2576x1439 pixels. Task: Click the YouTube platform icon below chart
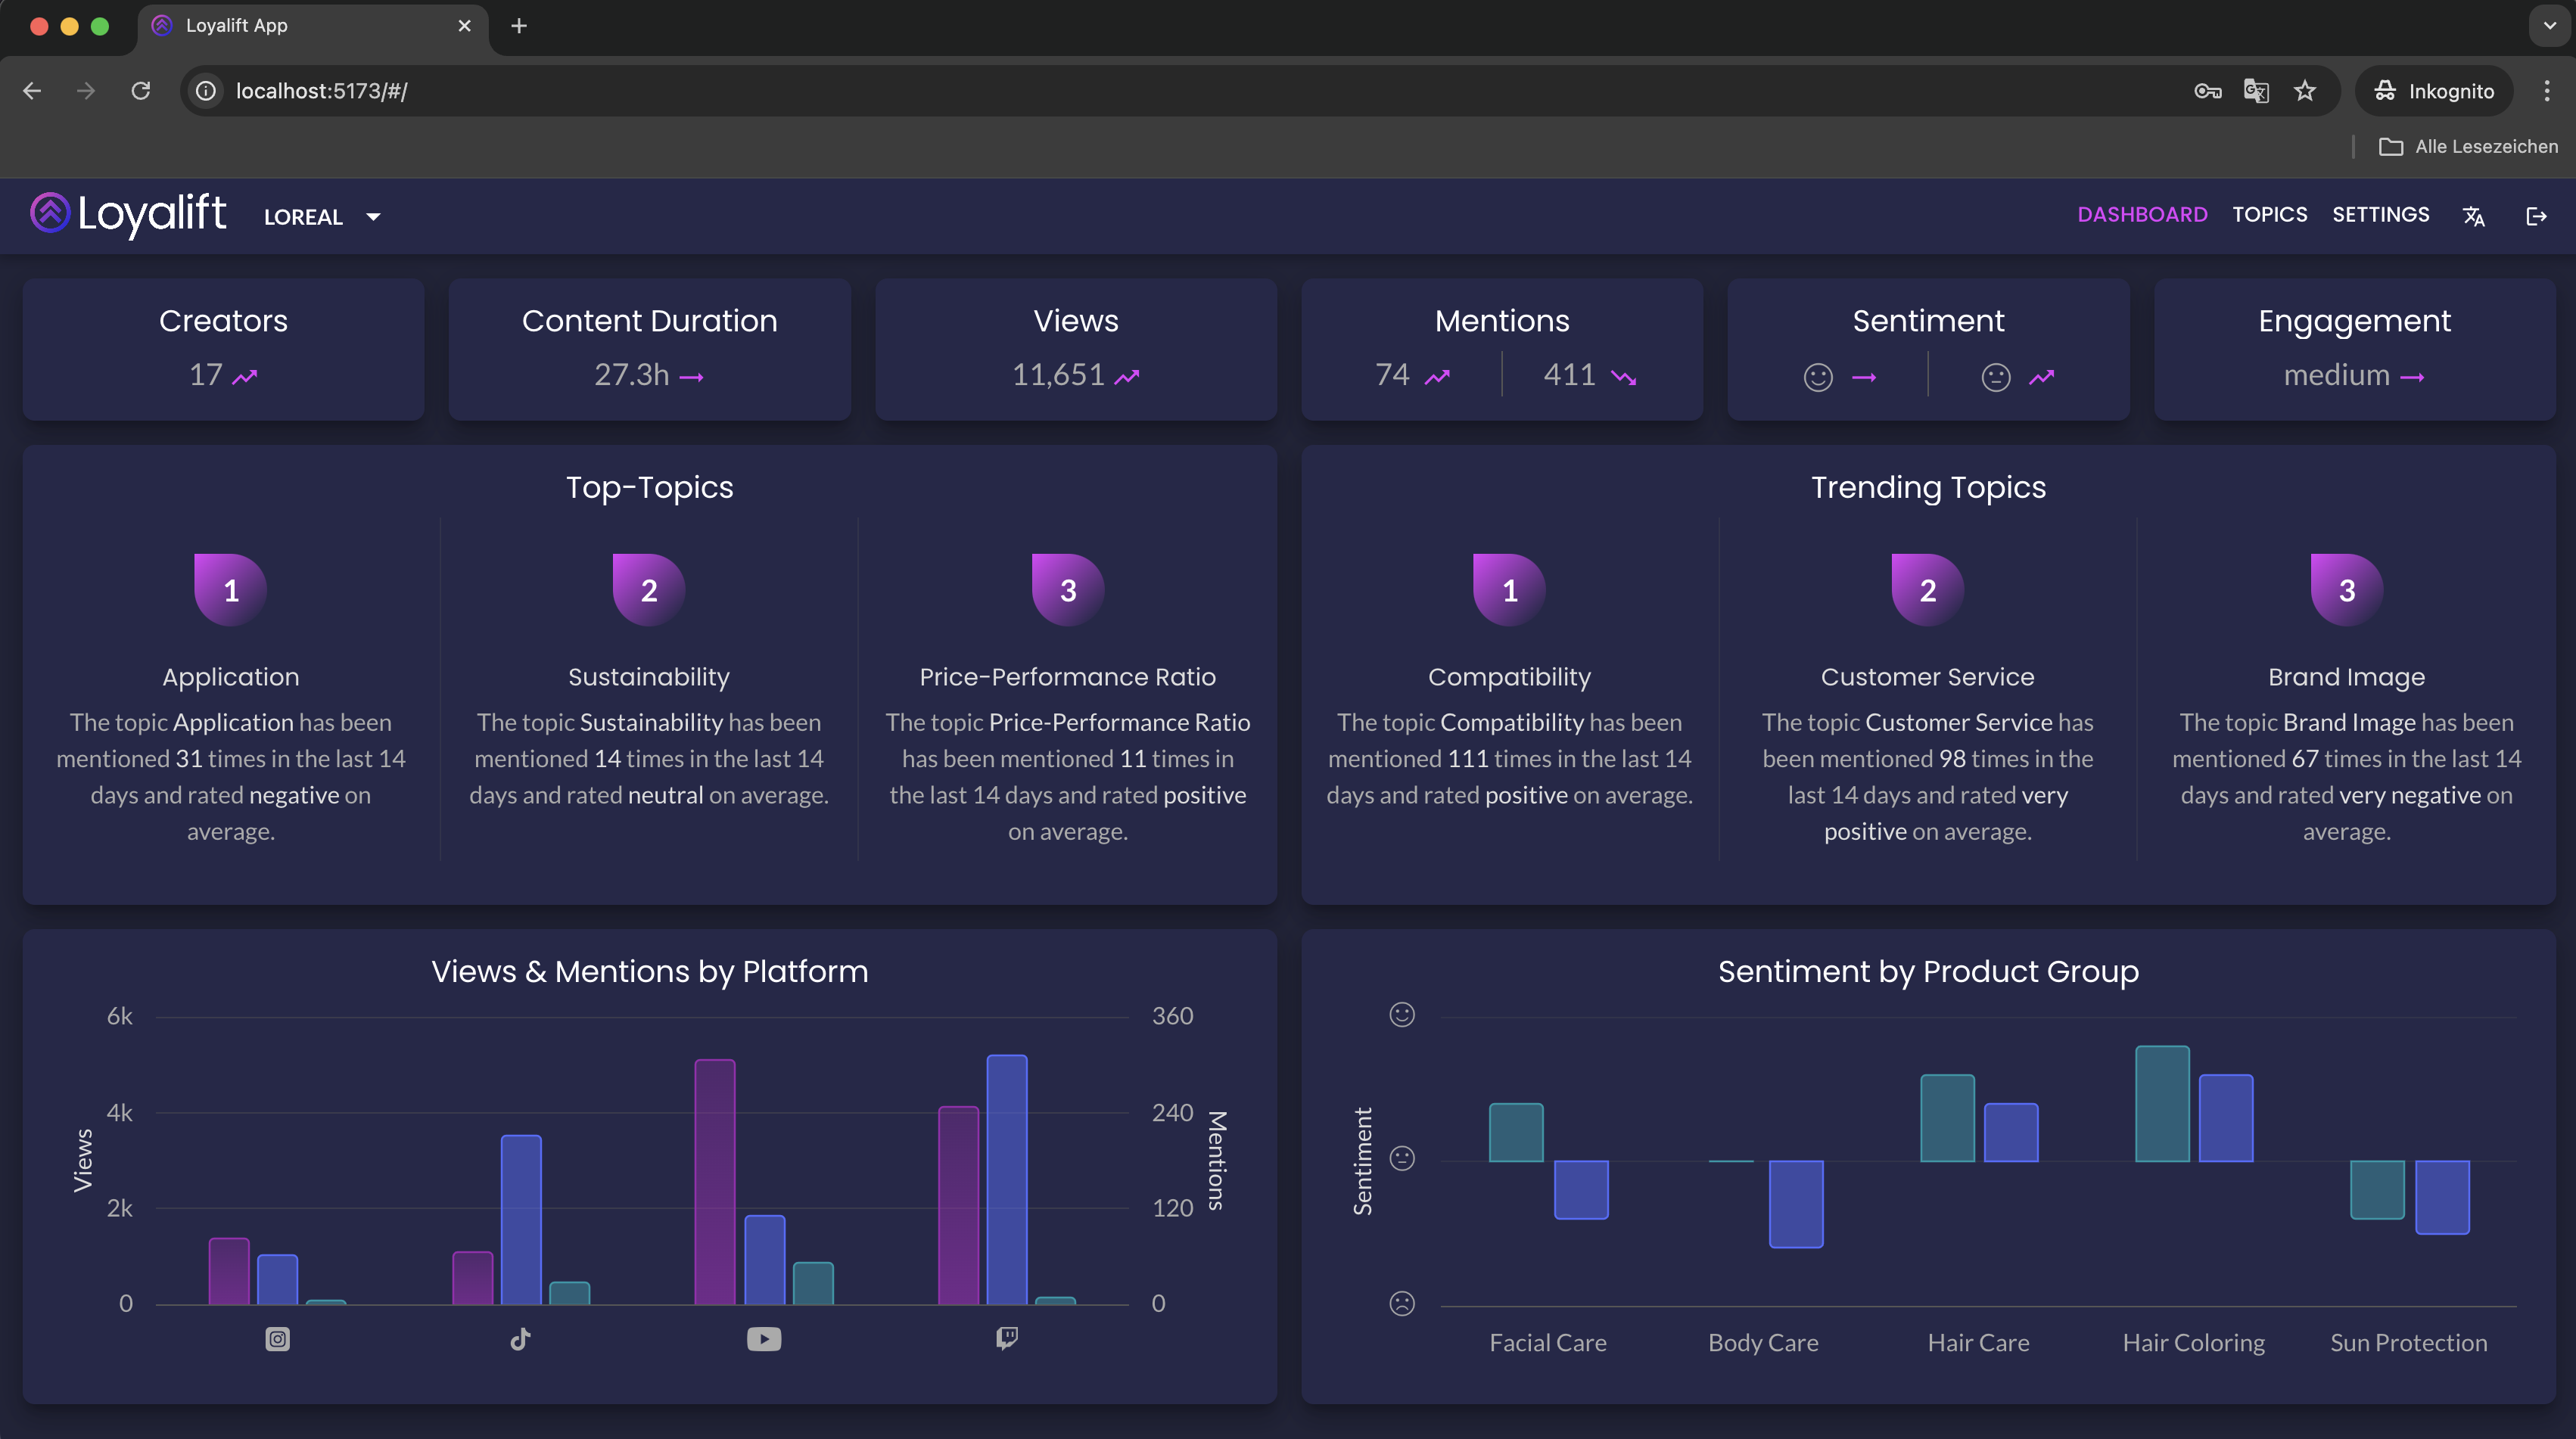click(764, 1339)
